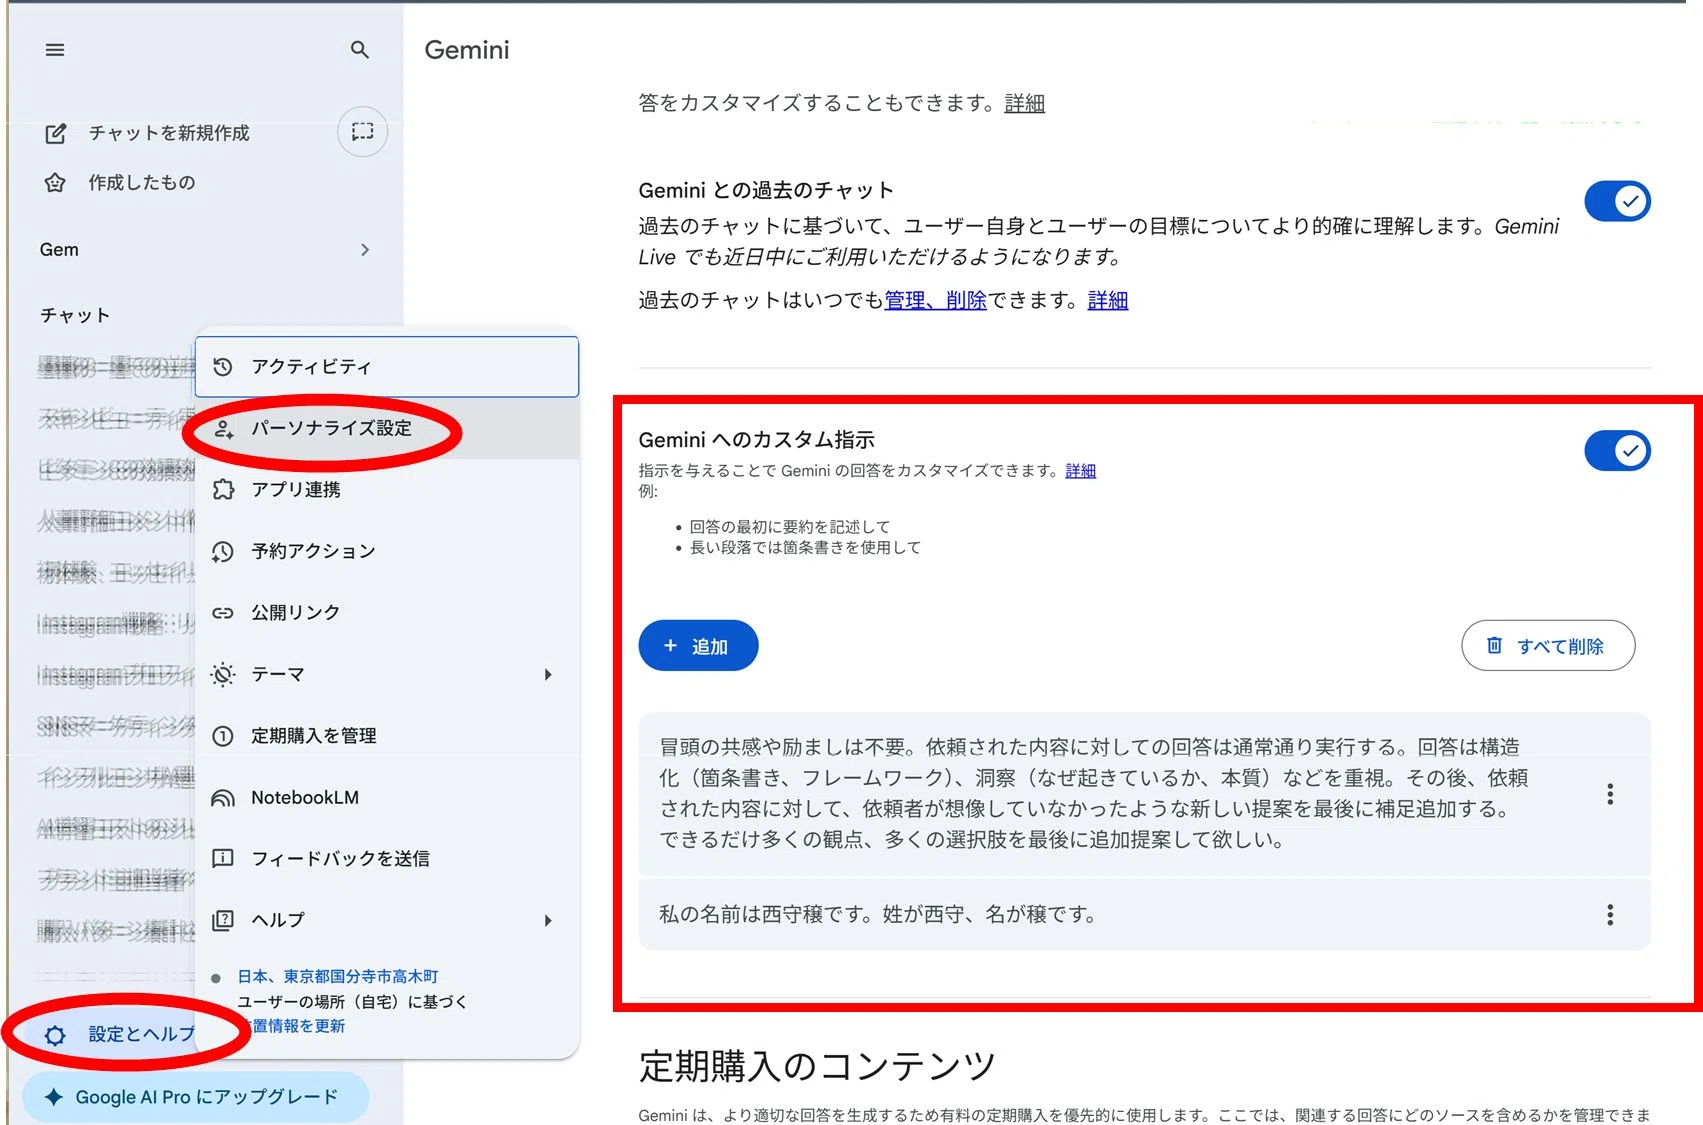Image resolution: width=1703 pixels, height=1125 pixels.
Task: Click チャットを新規作成
Action: 169,133
